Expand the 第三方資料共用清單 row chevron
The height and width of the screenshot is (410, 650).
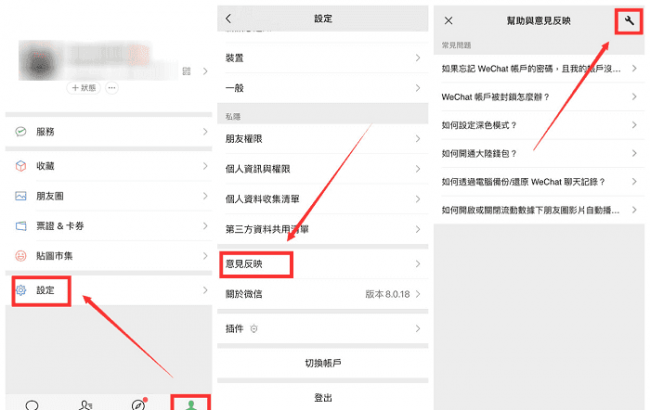[418, 229]
